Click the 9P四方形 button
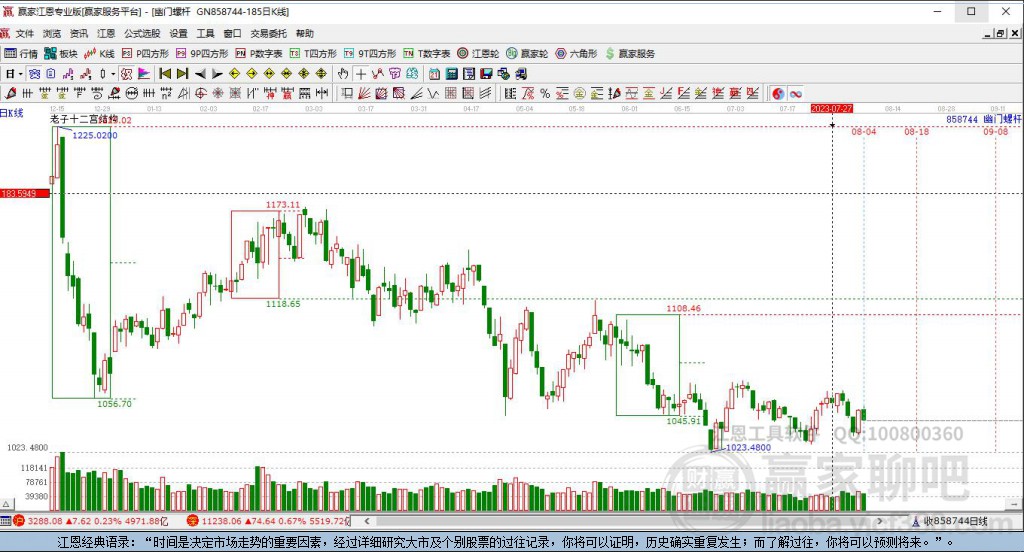1024x552 pixels. pos(202,54)
